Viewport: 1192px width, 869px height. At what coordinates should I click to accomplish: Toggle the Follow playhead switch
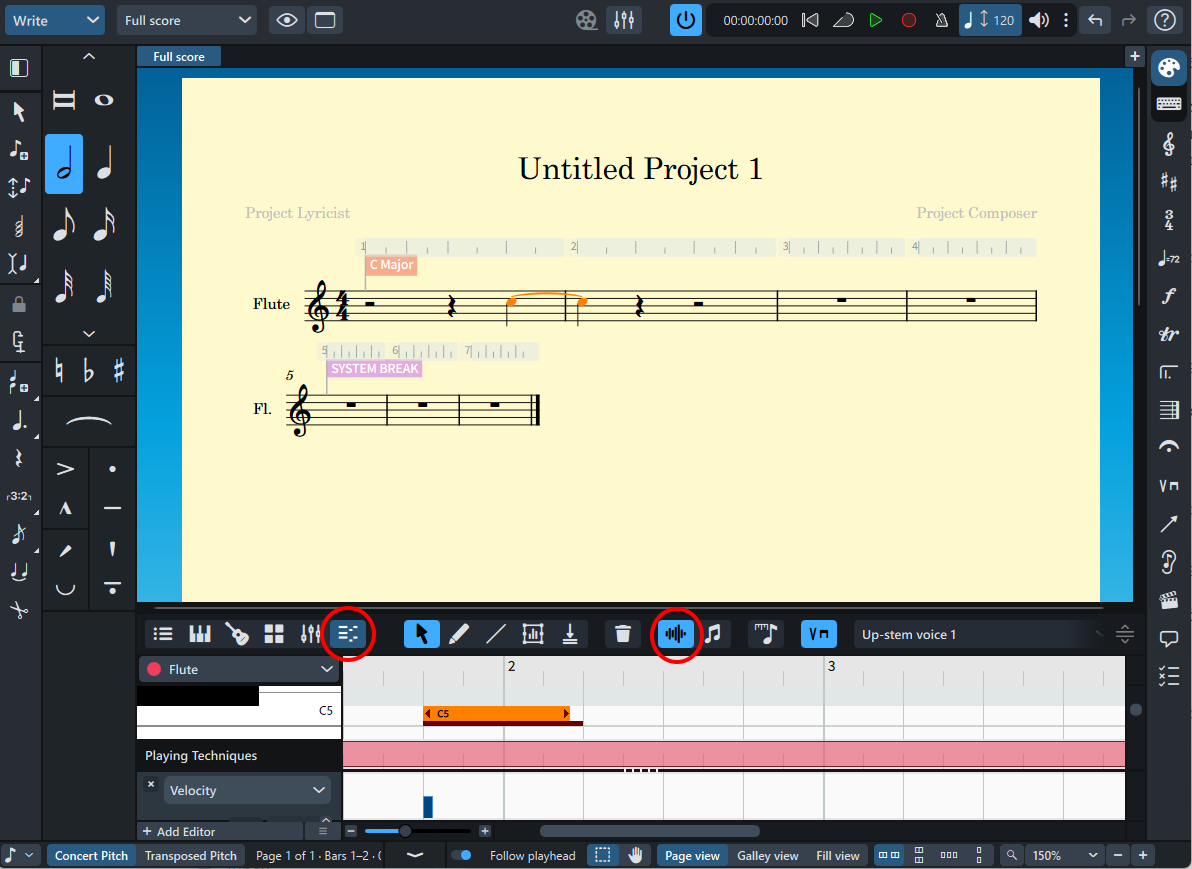[461, 855]
